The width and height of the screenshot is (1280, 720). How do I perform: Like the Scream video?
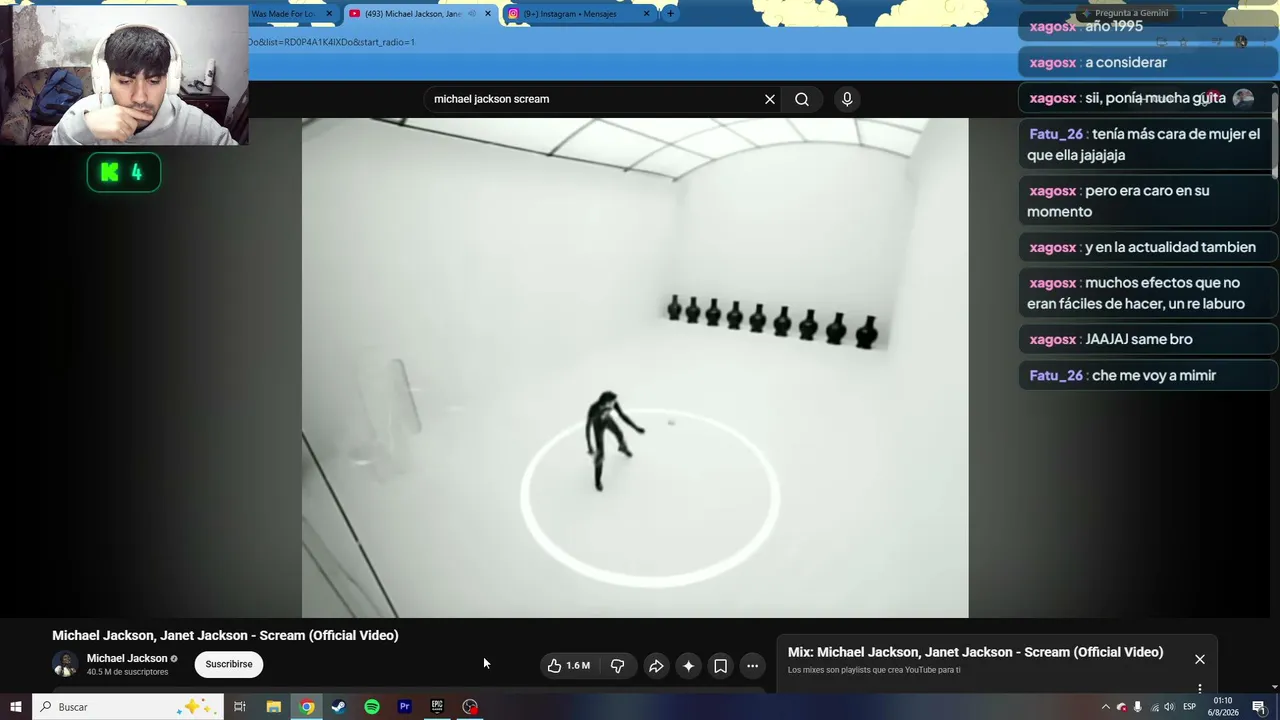[x=569, y=666]
